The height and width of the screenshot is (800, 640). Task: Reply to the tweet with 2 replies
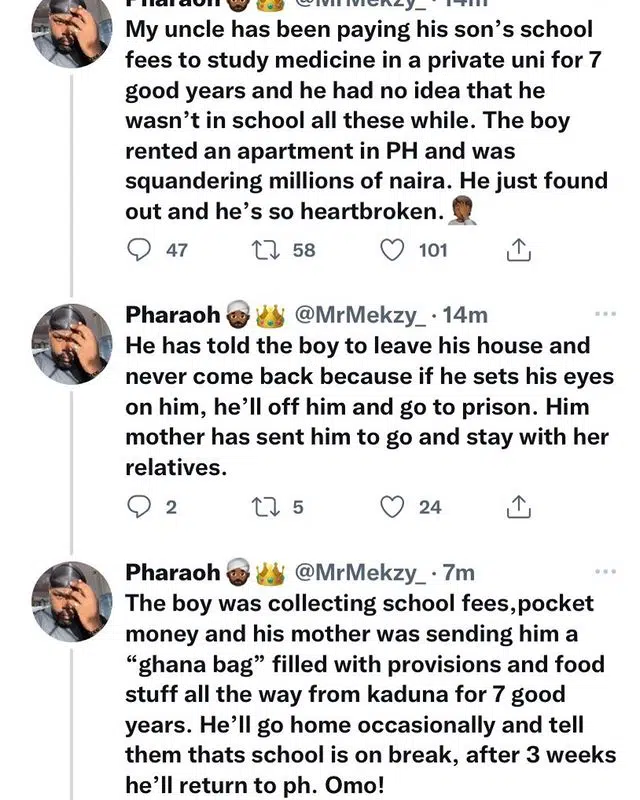pyautogui.click(x=141, y=507)
